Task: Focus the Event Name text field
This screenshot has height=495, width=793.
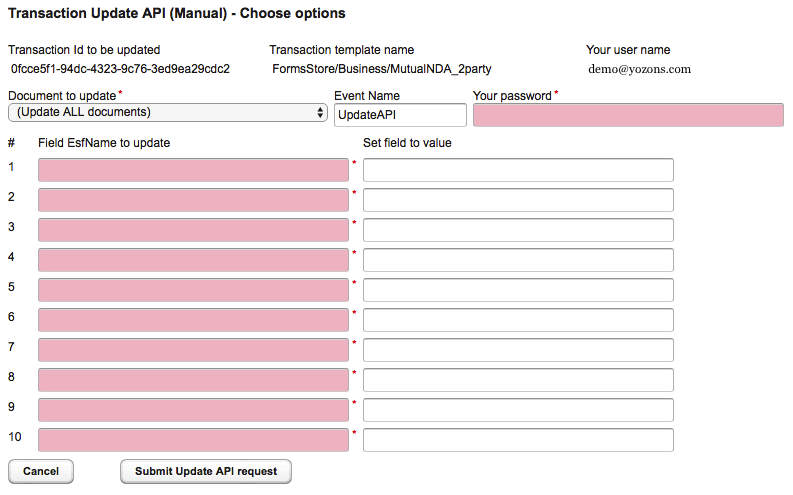Action: [x=399, y=115]
